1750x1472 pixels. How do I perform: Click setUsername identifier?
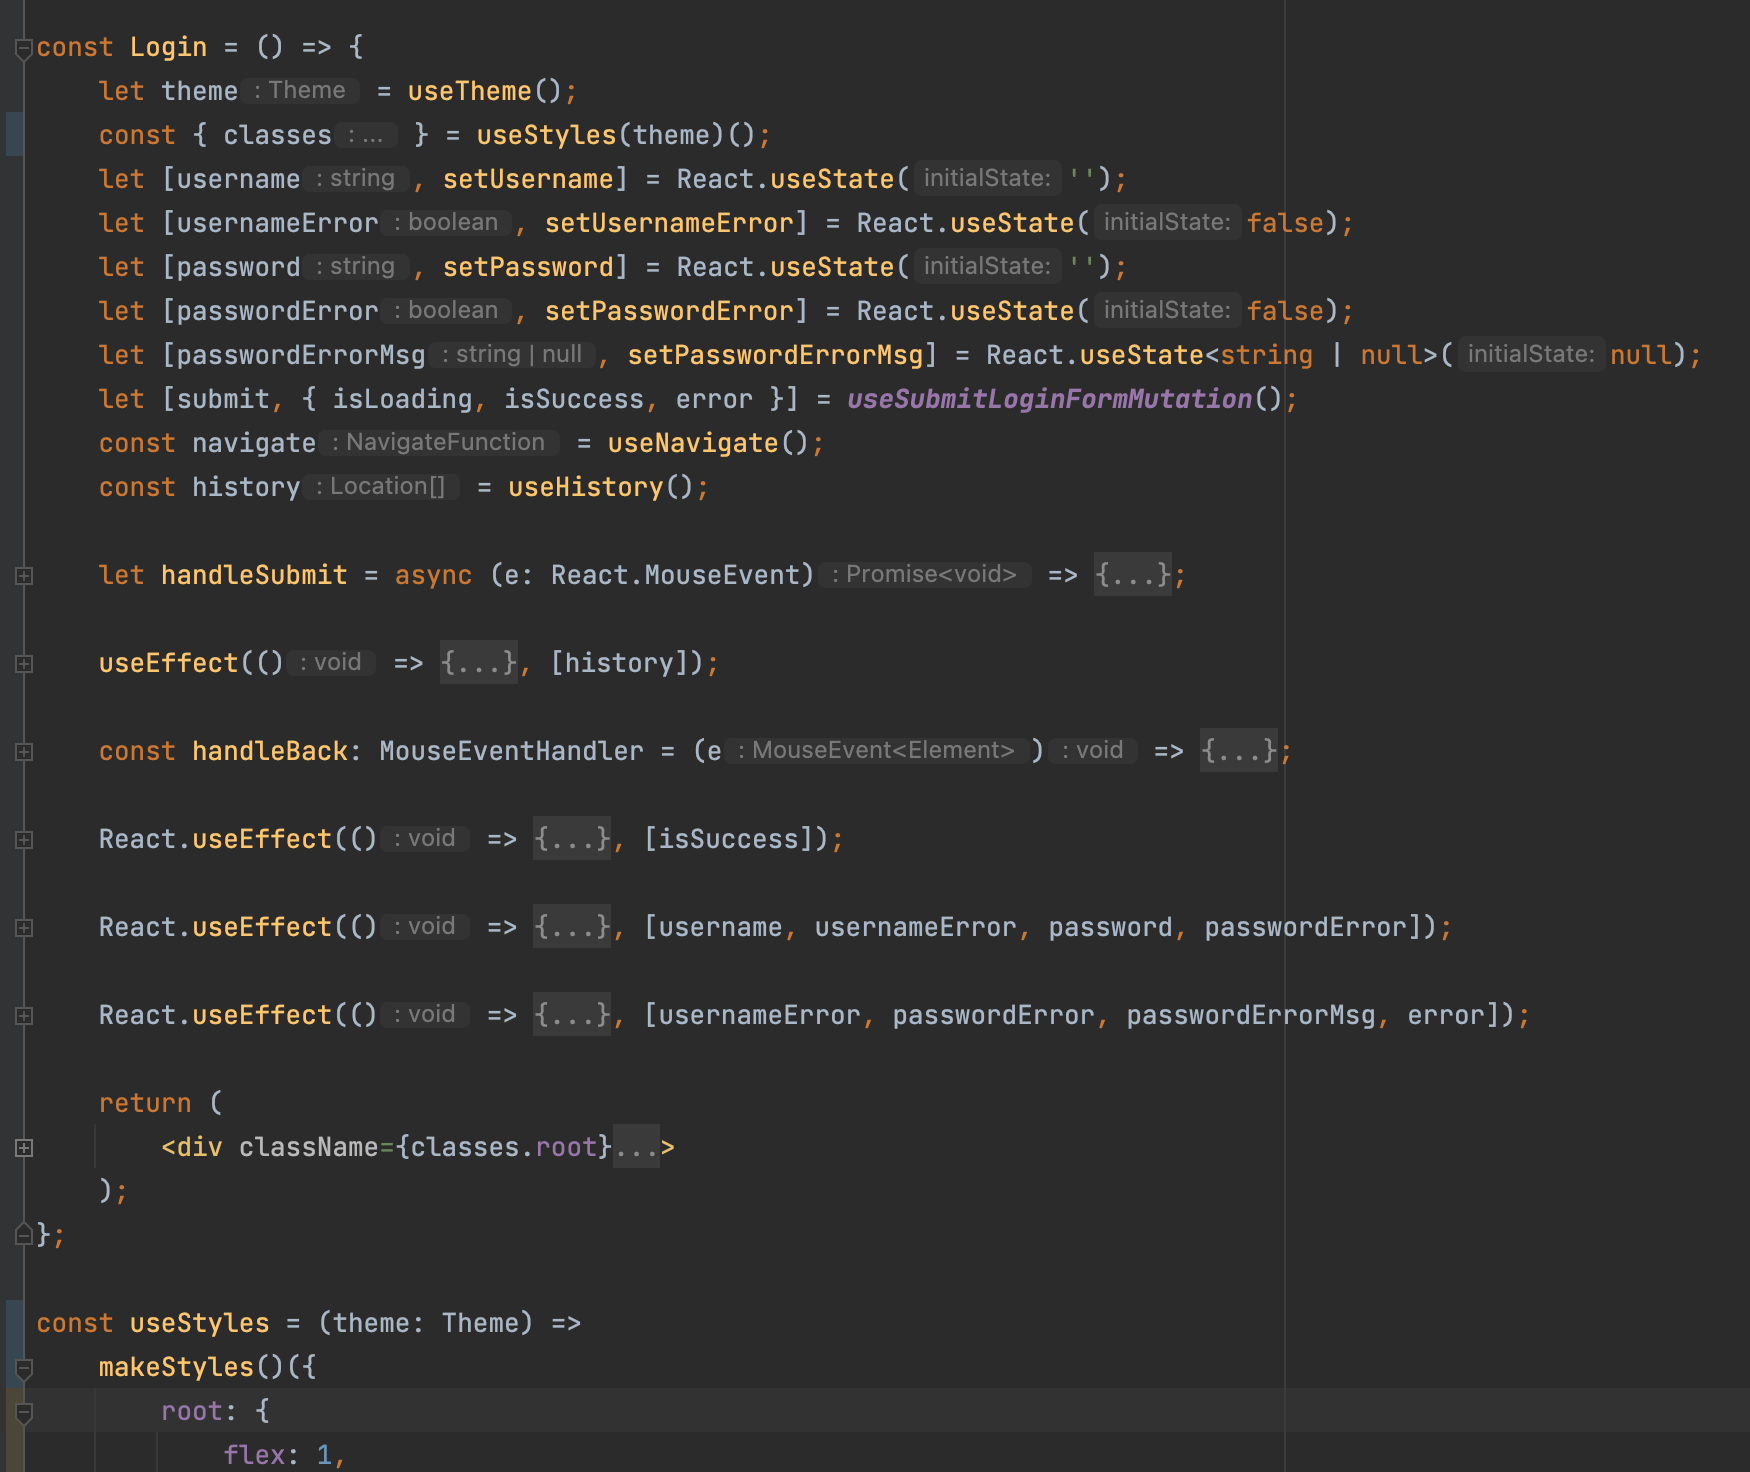coord(528,179)
